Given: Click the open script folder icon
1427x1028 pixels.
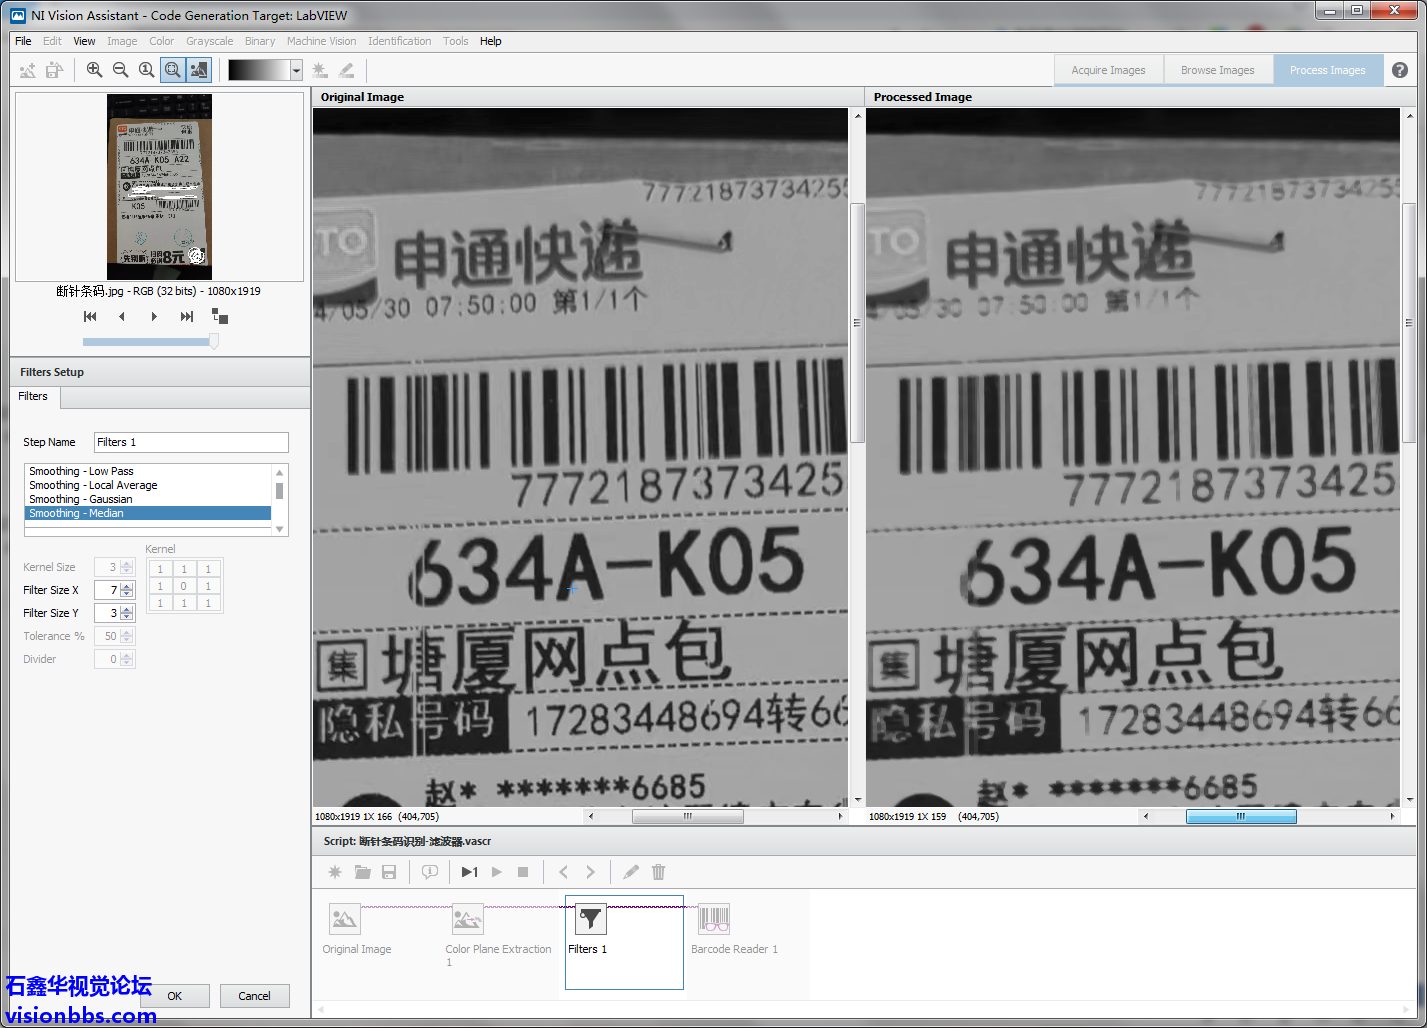Looking at the screenshot, I should tap(362, 872).
